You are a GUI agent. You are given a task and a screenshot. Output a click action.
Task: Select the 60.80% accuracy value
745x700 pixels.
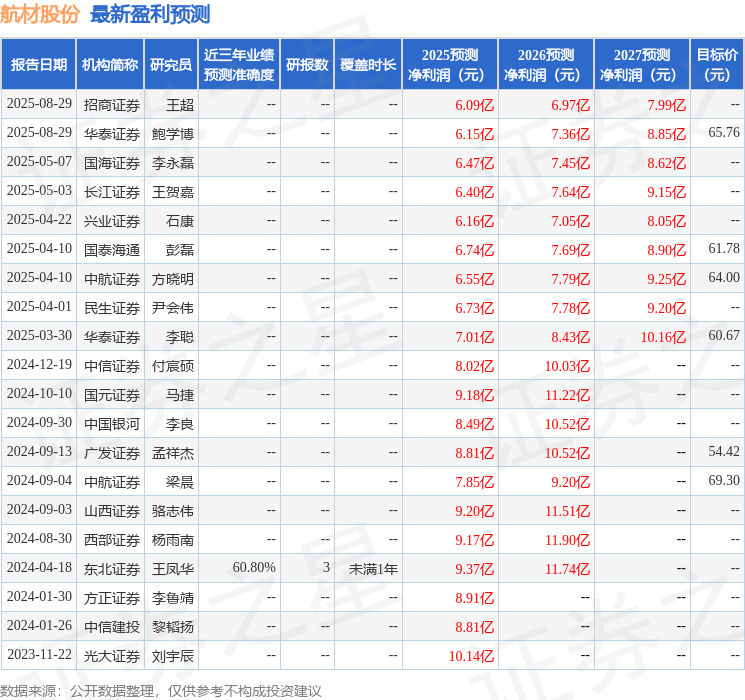[254, 567]
